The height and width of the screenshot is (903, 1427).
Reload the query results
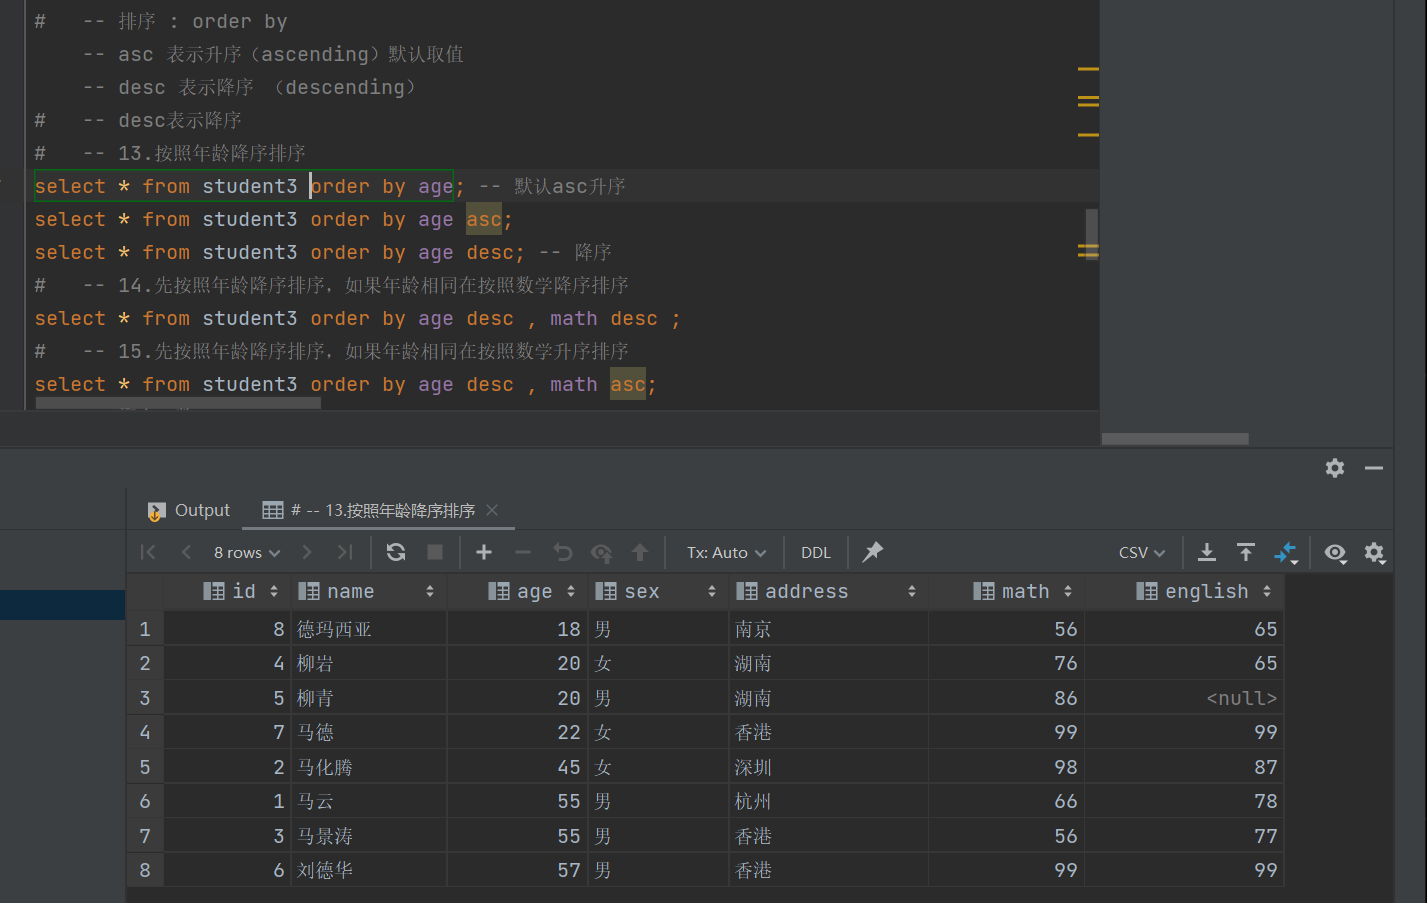point(396,552)
